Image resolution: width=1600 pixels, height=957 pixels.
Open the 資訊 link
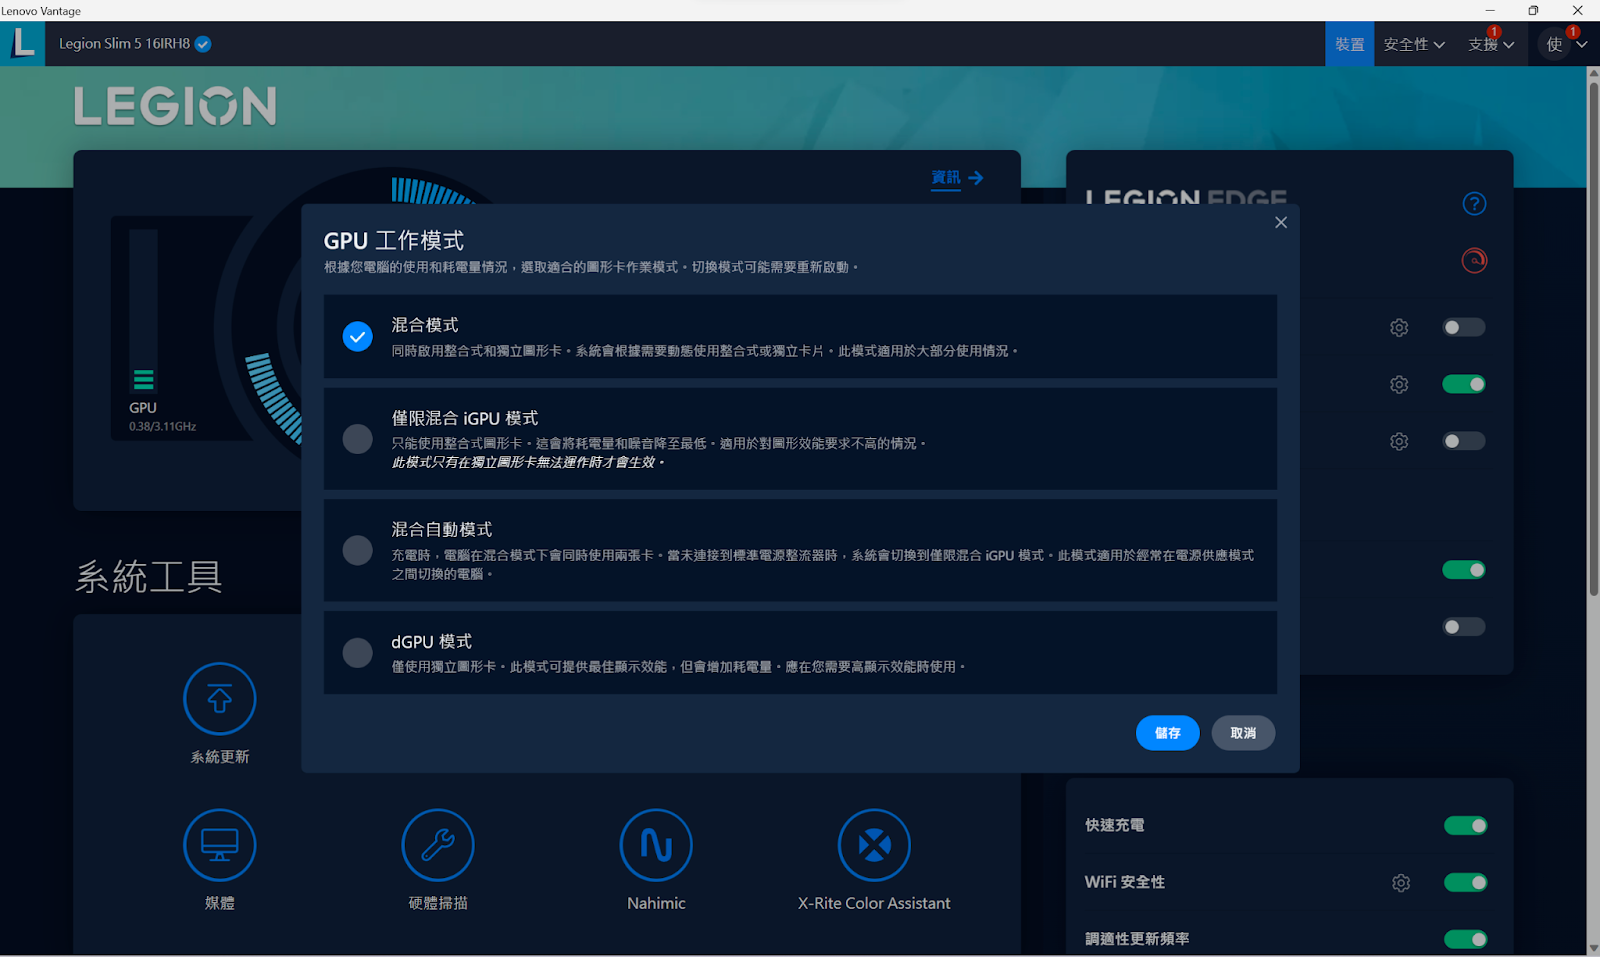[957, 177]
